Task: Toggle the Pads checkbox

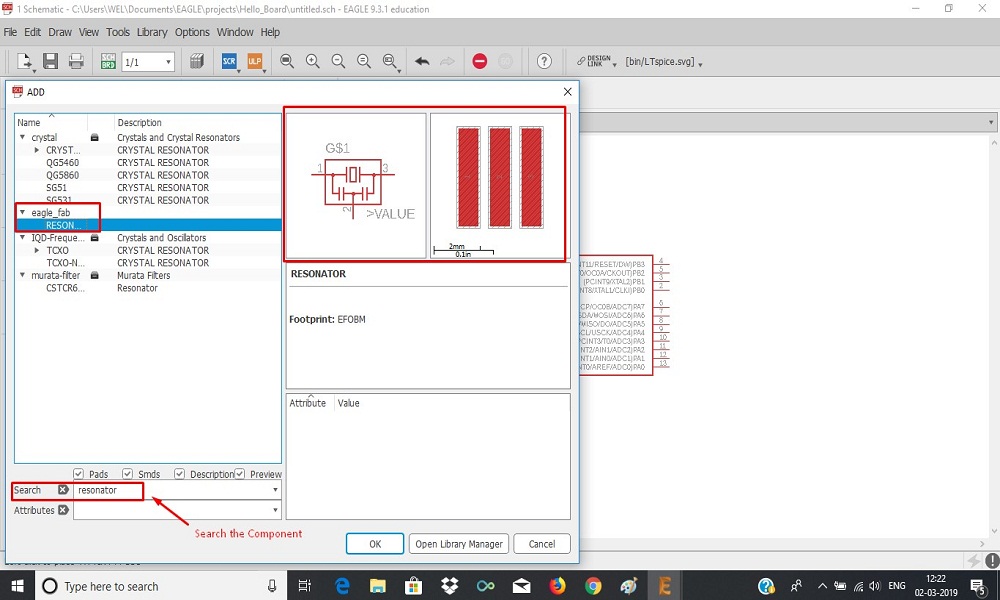Action: pyautogui.click(x=79, y=474)
